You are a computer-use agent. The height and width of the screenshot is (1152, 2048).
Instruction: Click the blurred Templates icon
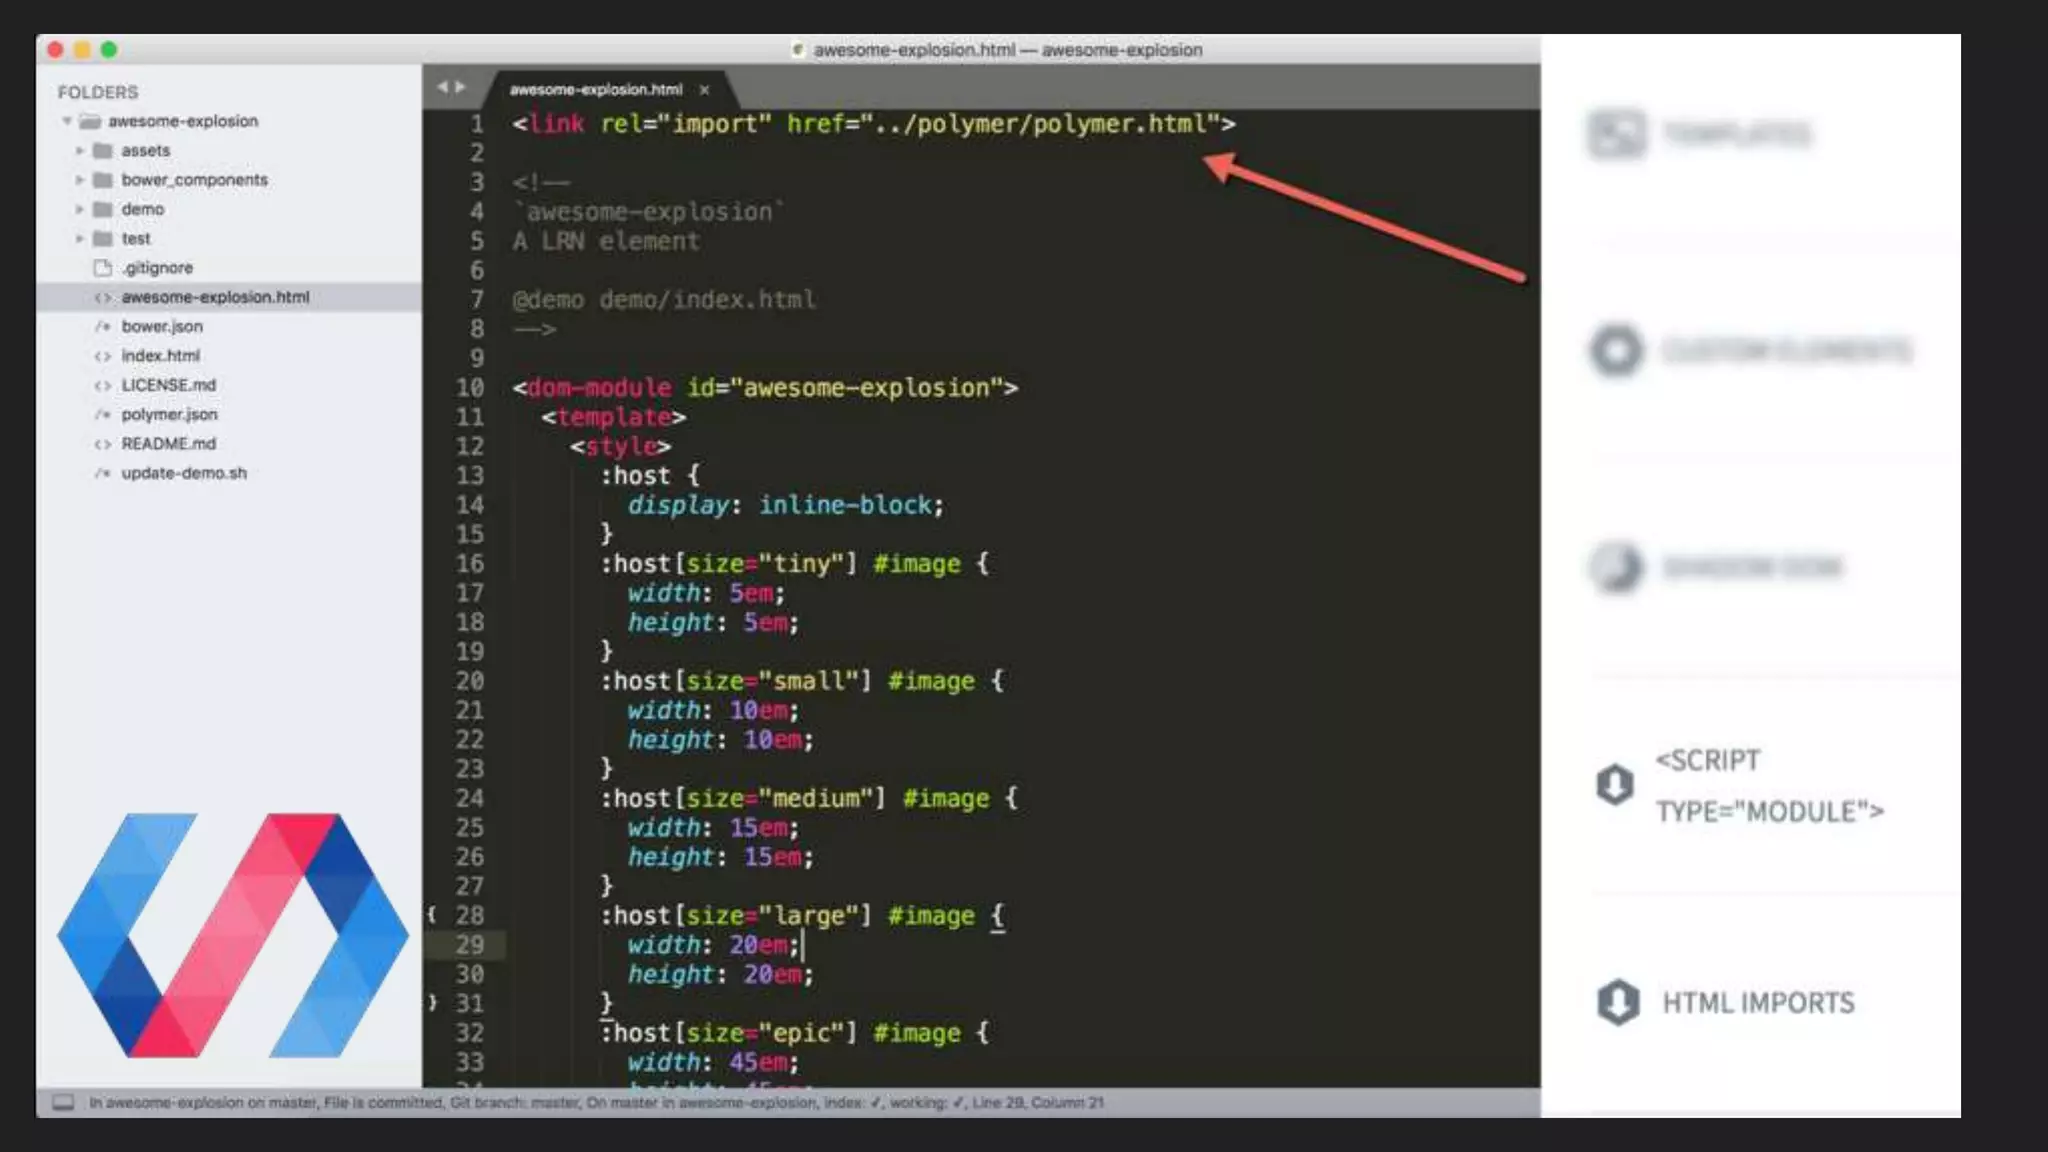click(x=1615, y=133)
